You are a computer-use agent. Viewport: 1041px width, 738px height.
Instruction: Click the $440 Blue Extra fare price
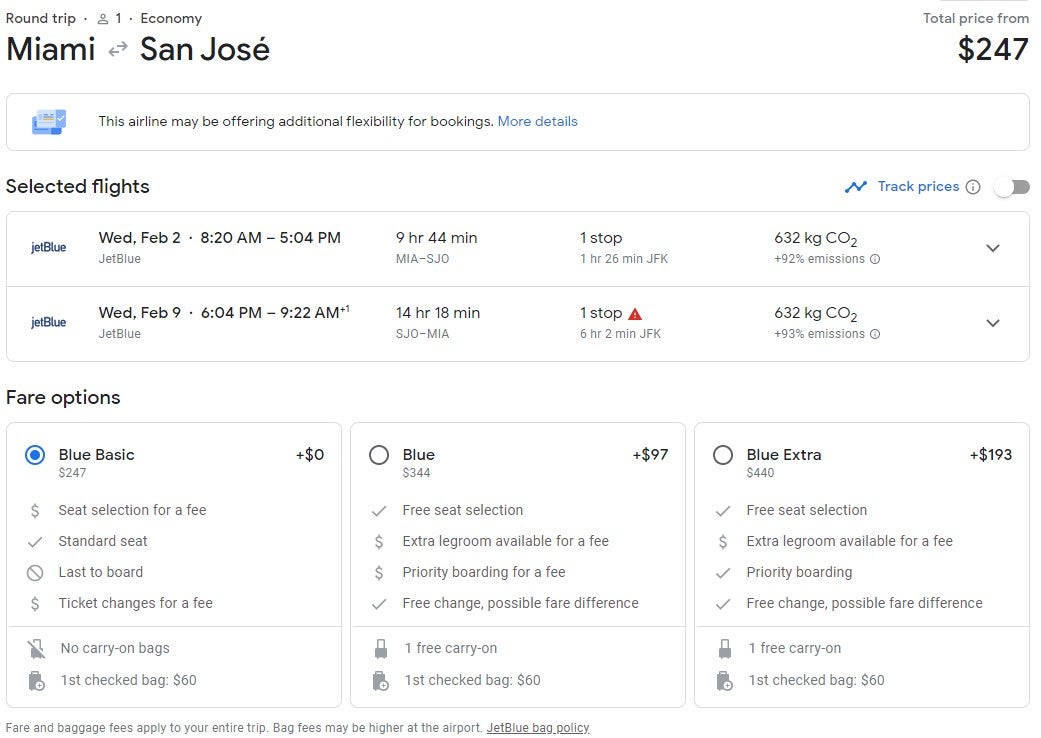point(760,473)
